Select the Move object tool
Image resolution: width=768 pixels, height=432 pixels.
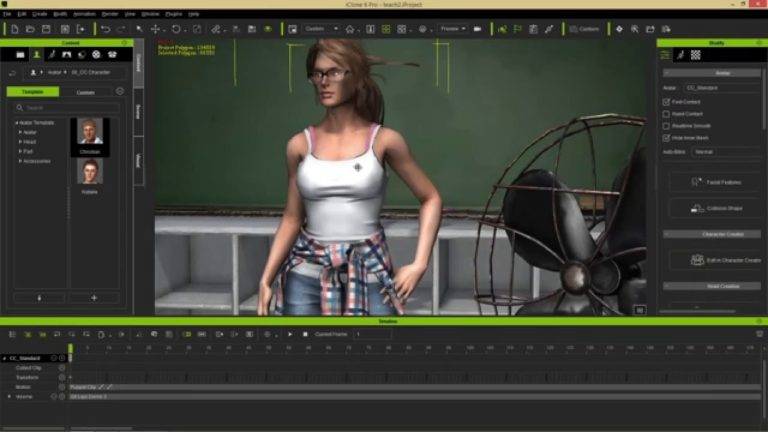(x=155, y=29)
